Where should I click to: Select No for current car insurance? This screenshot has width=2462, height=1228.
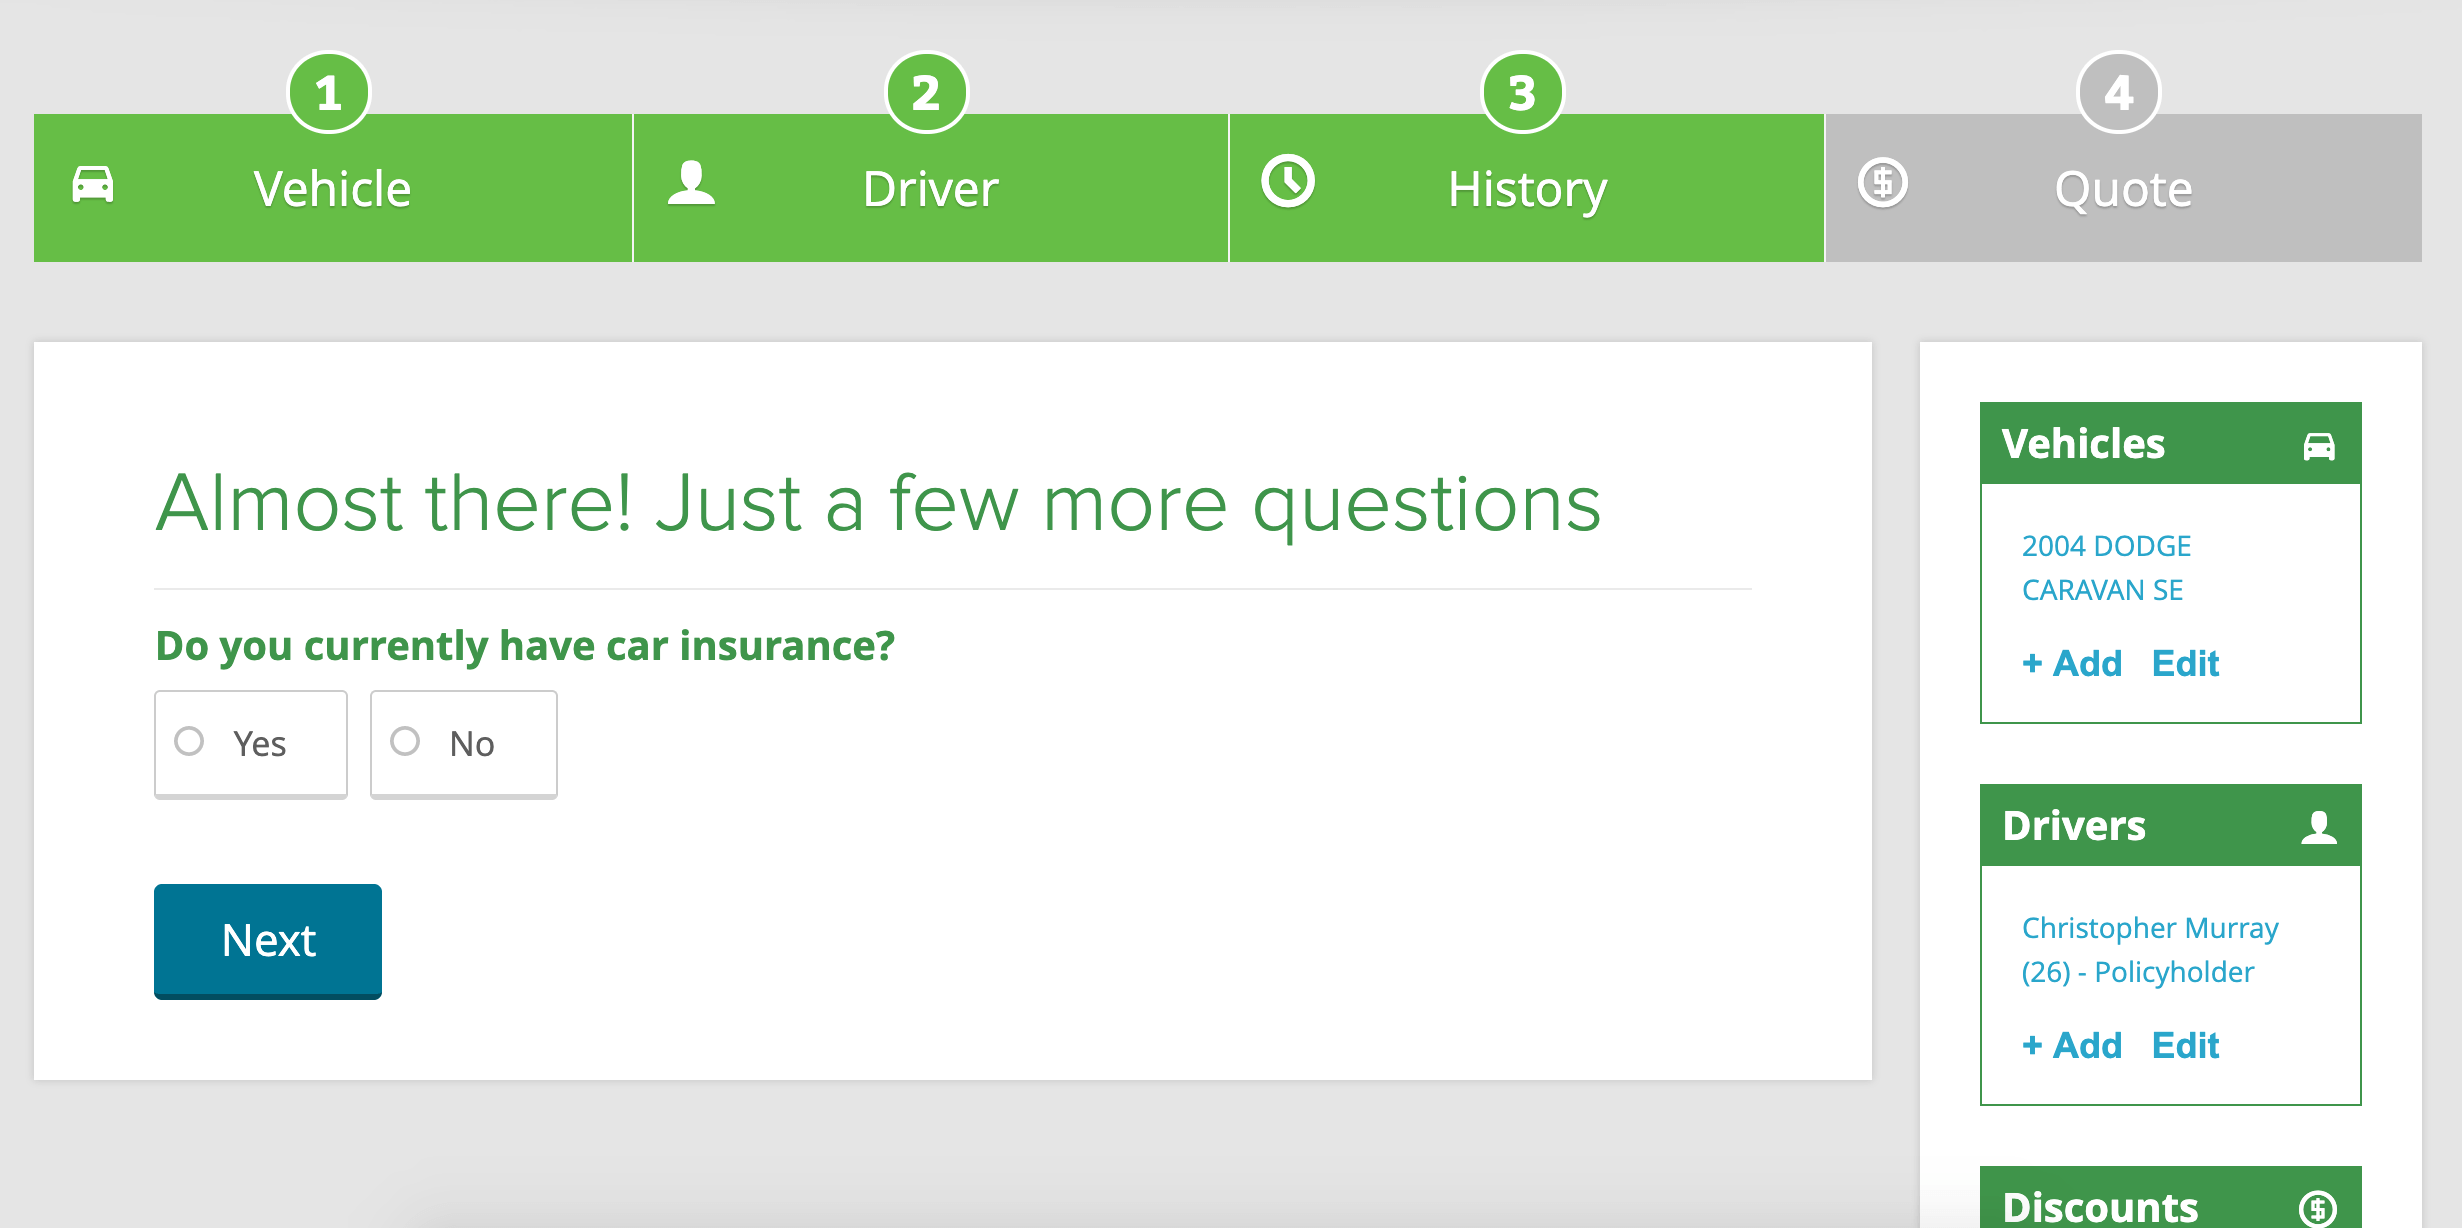(x=464, y=744)
